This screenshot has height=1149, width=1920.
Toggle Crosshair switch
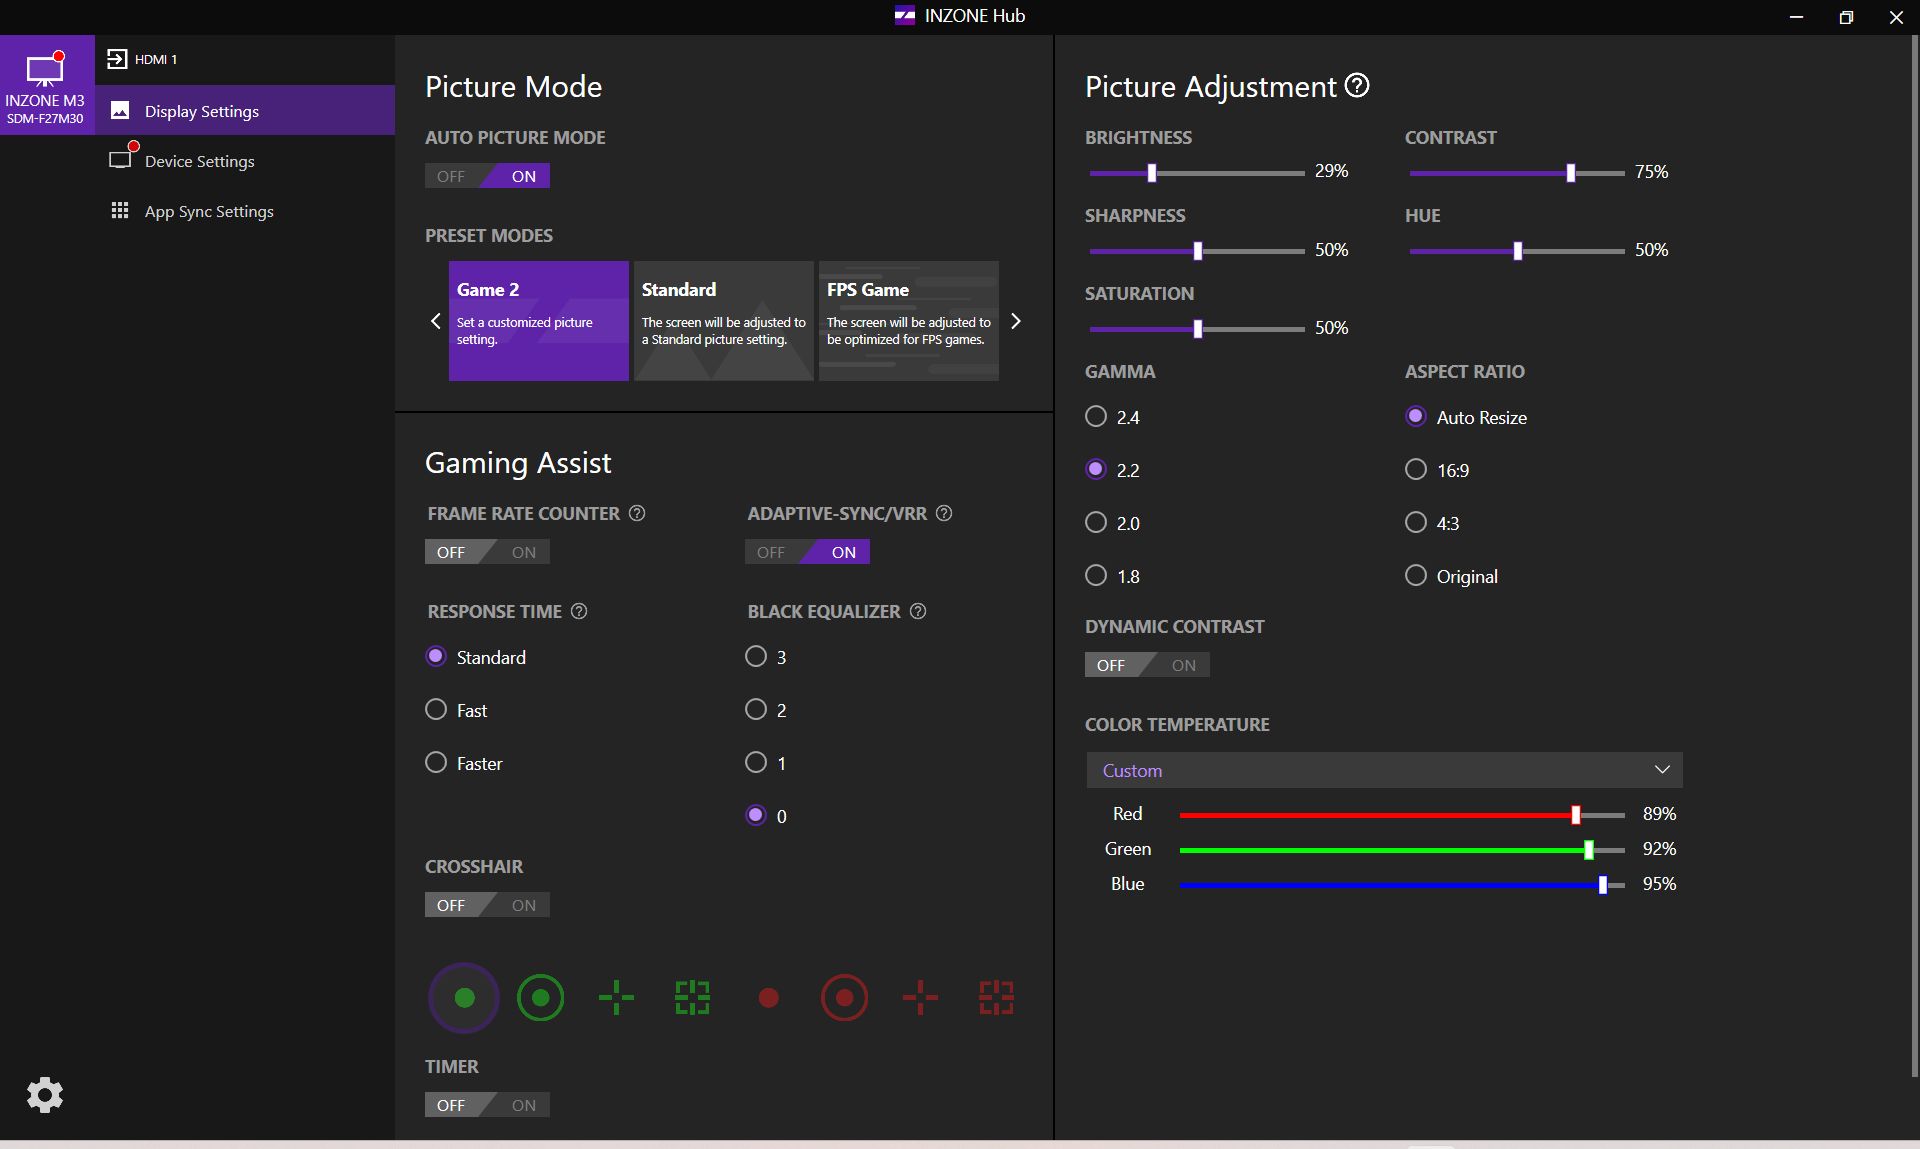[x=487, y=905]
